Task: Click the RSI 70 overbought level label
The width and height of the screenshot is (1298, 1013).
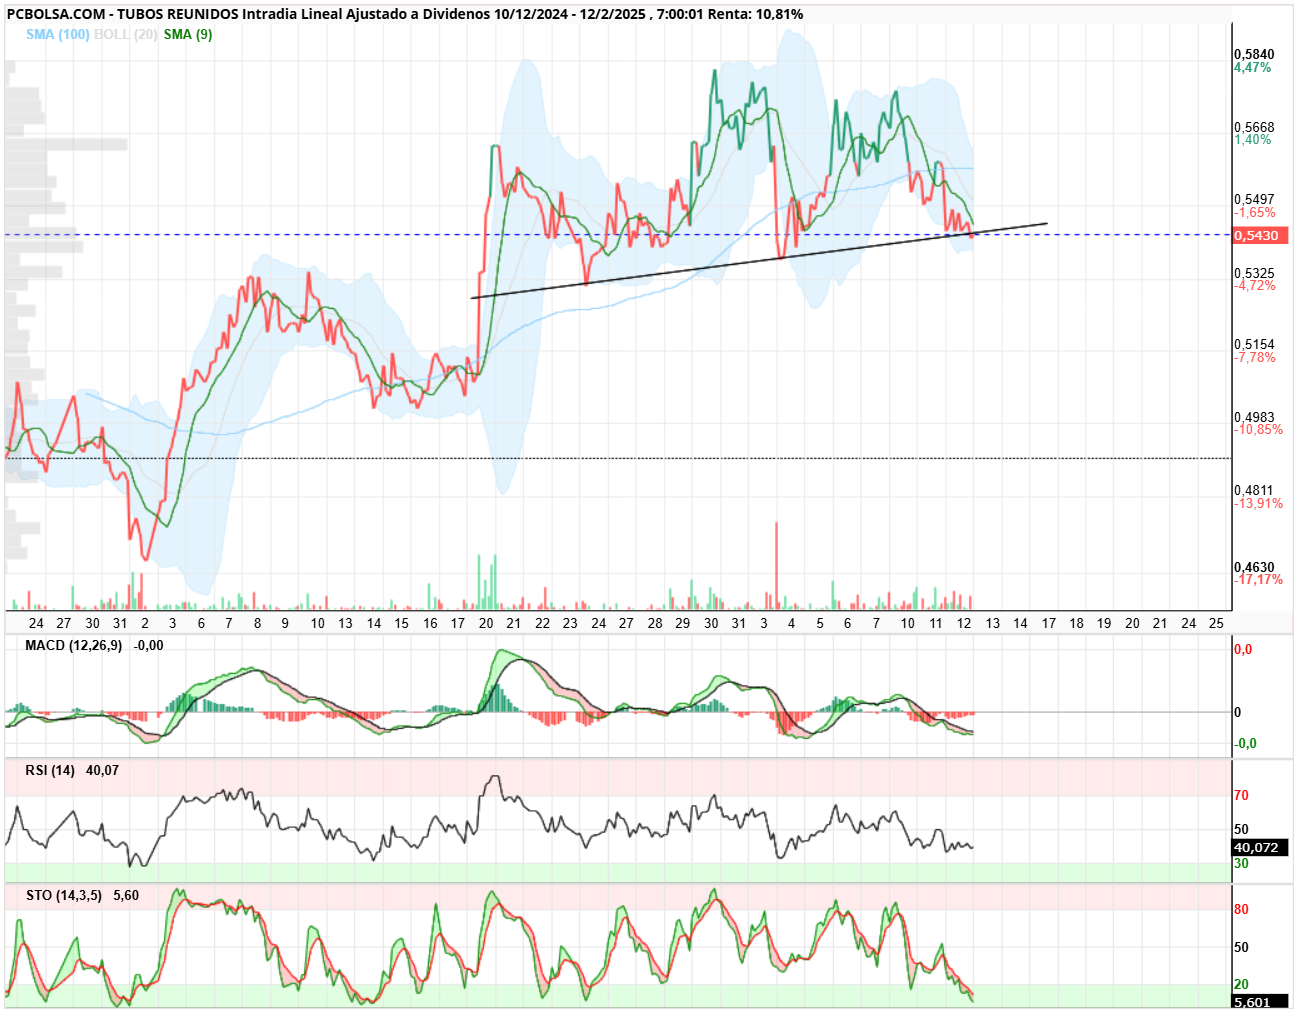Action: [1241, 796]
